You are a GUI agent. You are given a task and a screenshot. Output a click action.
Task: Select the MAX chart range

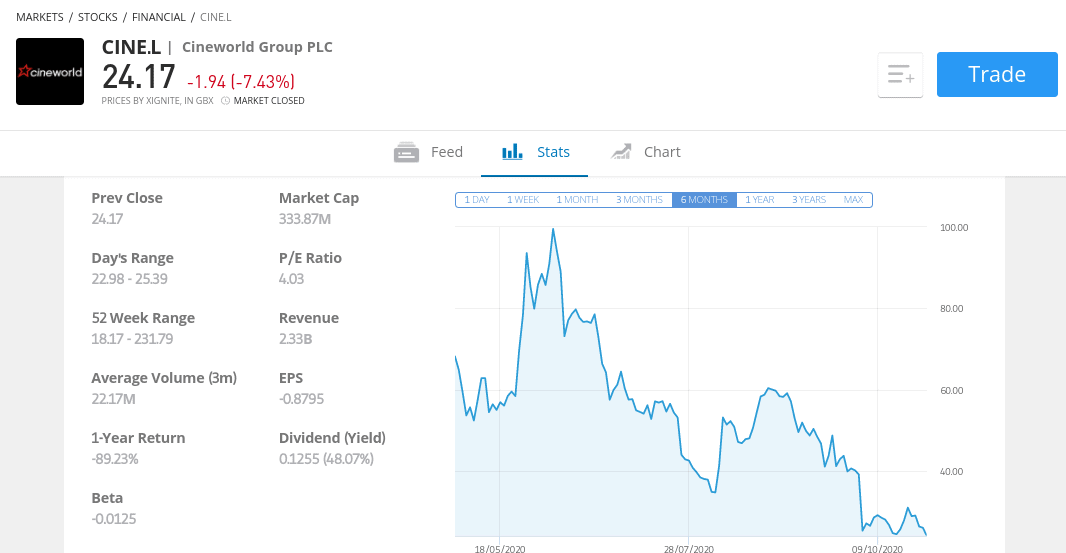(853, 200)
